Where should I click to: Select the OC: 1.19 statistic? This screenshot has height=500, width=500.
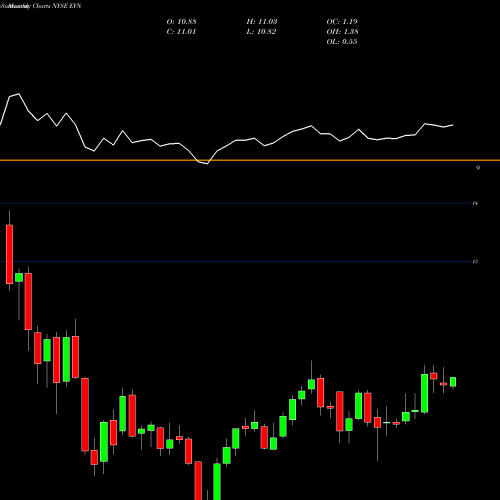[342, 22]
